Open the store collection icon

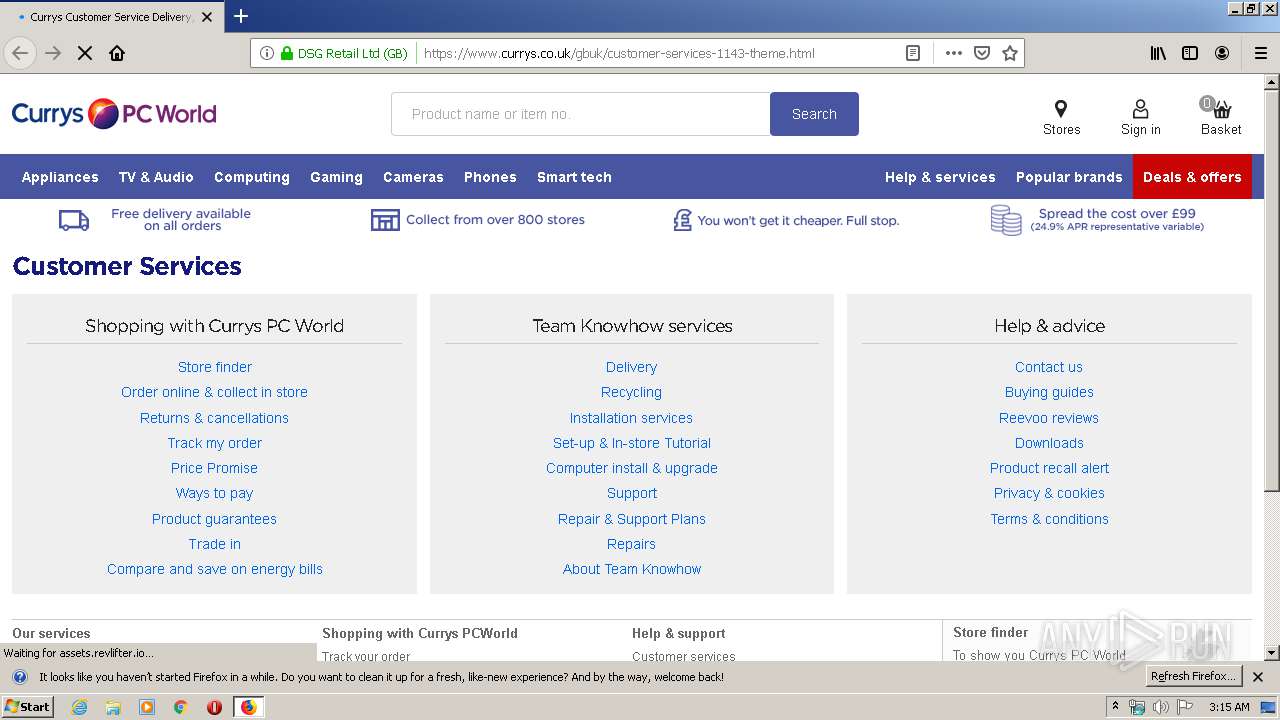[x=385, y=220]
